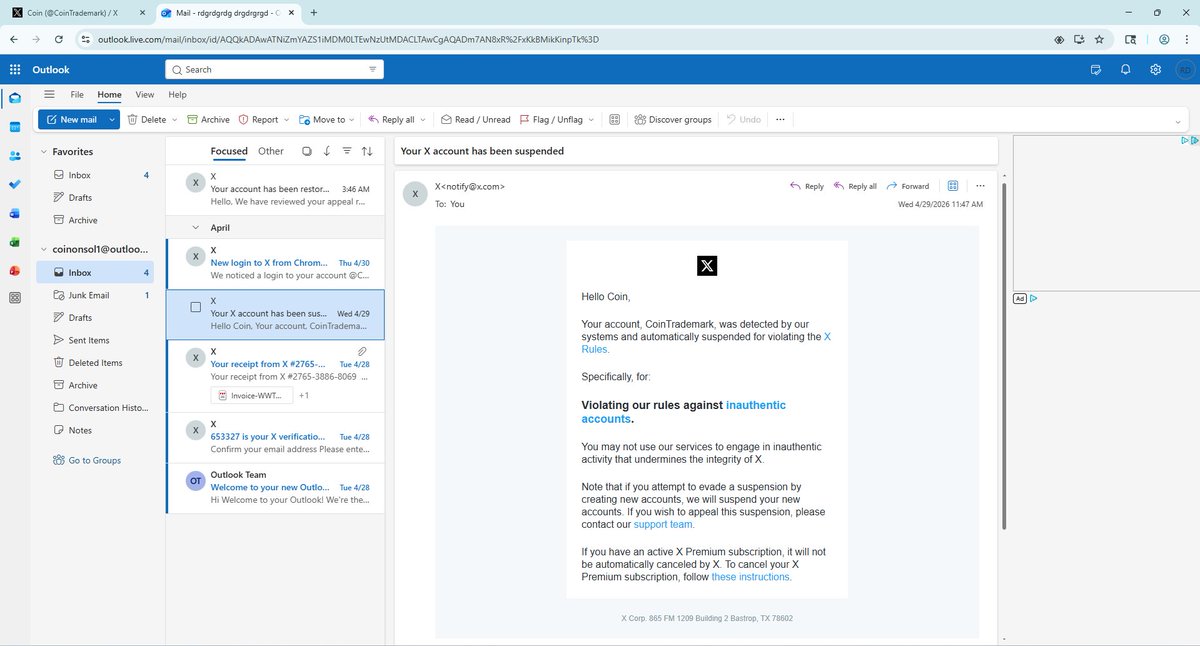1200x646 pixels.
Task: Open the File menu
Action: click(77, 94)
